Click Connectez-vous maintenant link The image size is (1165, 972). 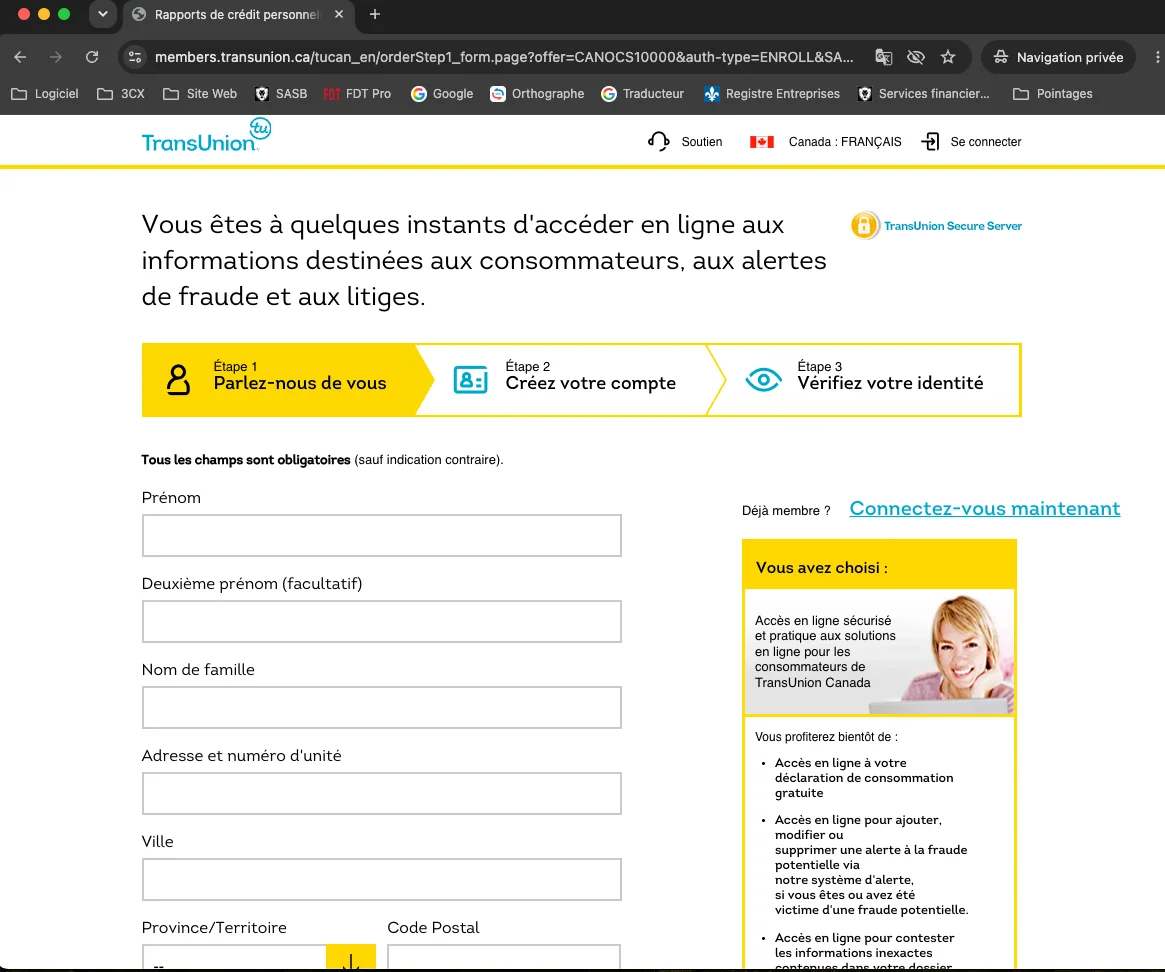pyautogui.click(x=984, y=508)
